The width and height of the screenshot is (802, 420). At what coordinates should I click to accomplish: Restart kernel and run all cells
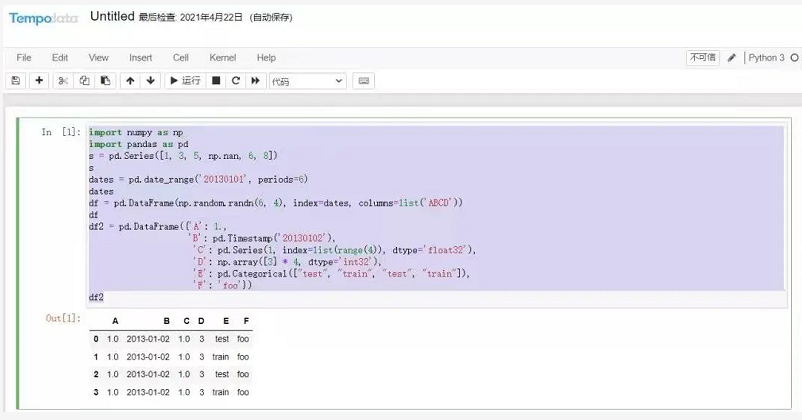click(x=256, y=81)
